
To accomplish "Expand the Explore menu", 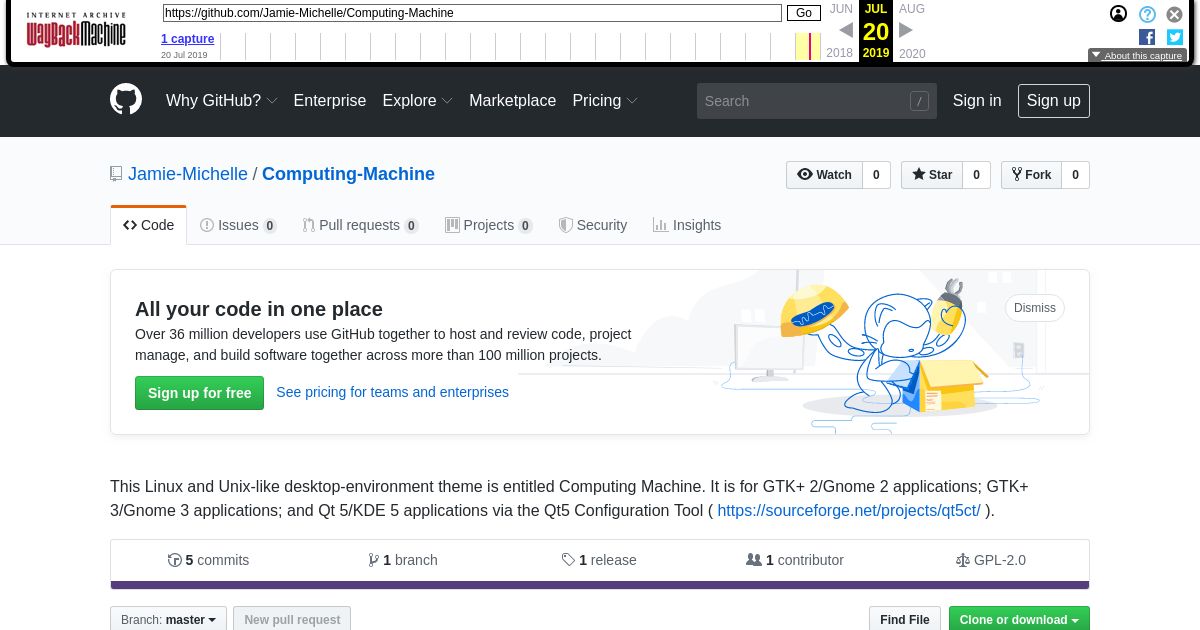I will tap(418, 101).
